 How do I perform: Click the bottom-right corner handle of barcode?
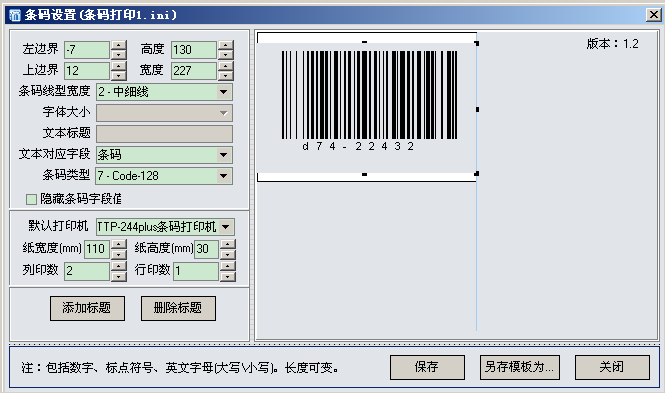tap(477, 173)
